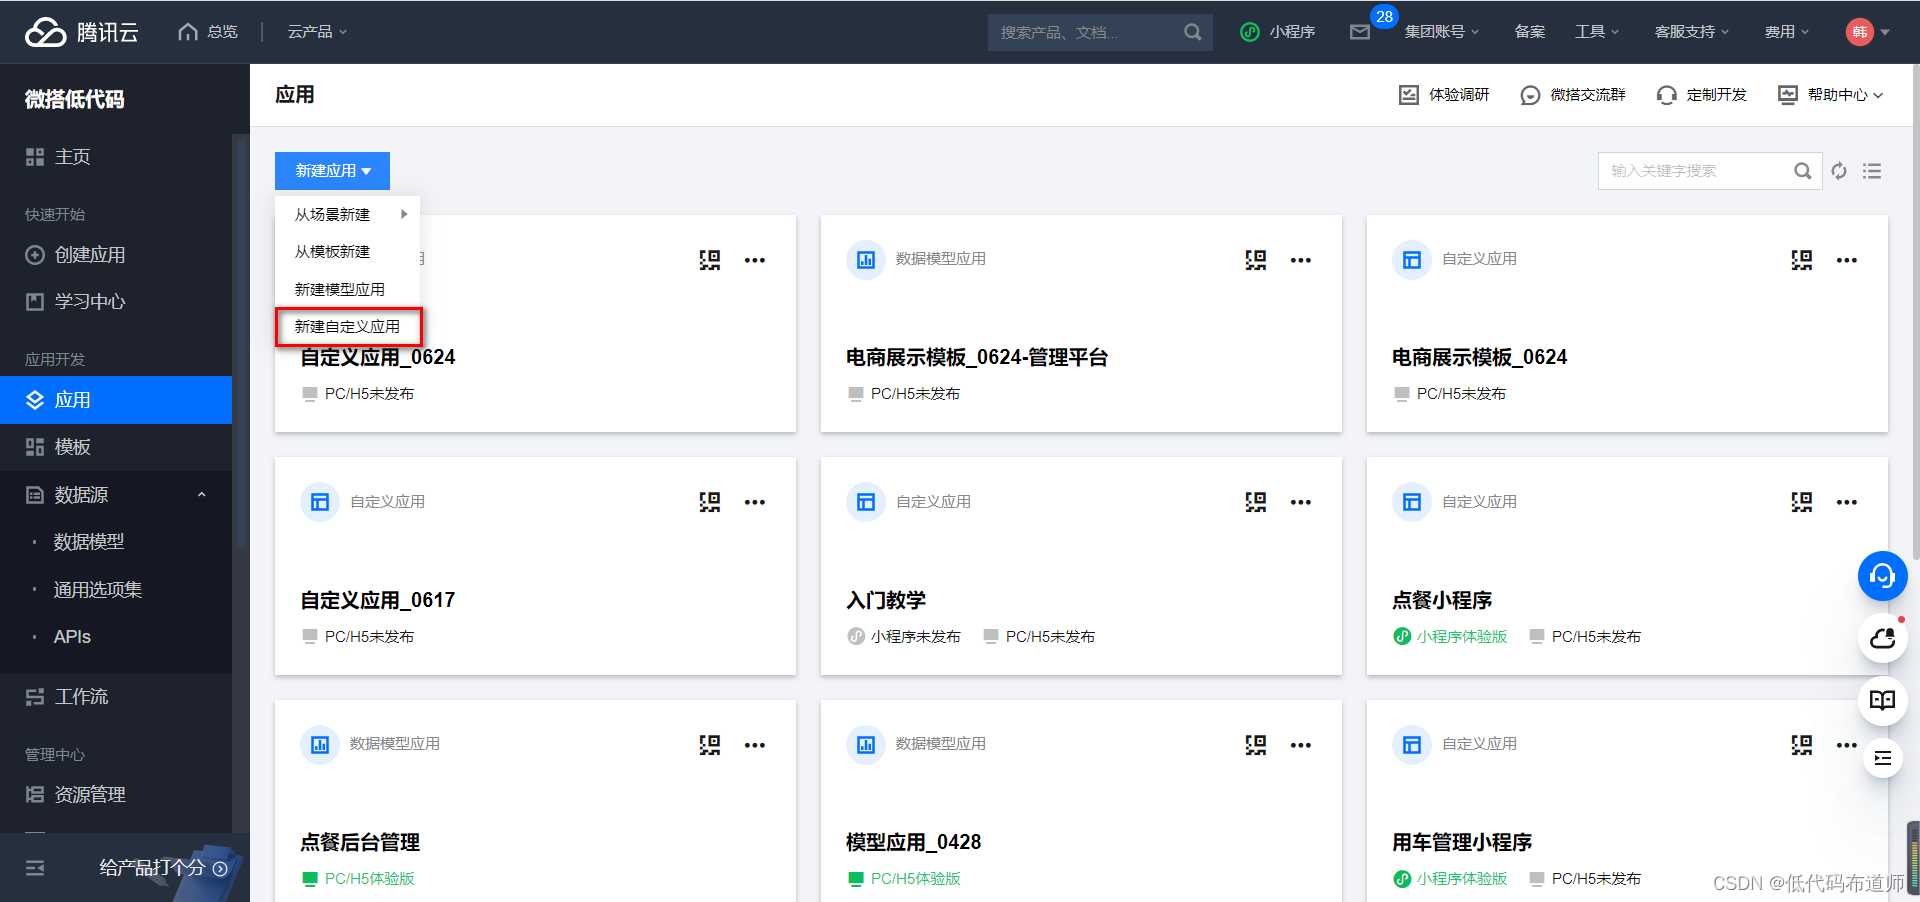
Task: Open the 用车管理小程序 card title
Action: pos(1462,843)
